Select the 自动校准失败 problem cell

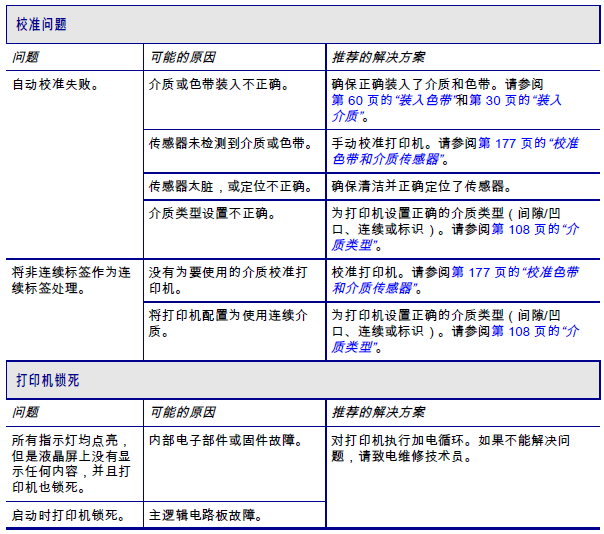75,165
